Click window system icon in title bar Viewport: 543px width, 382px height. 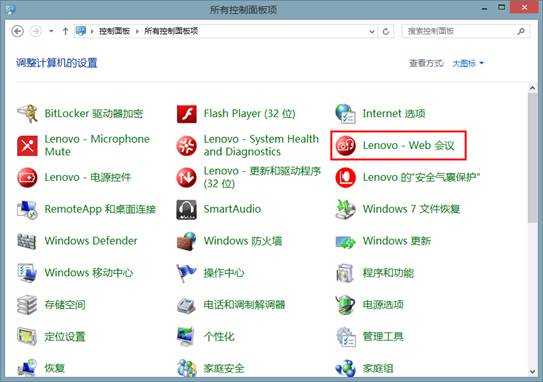11,9
